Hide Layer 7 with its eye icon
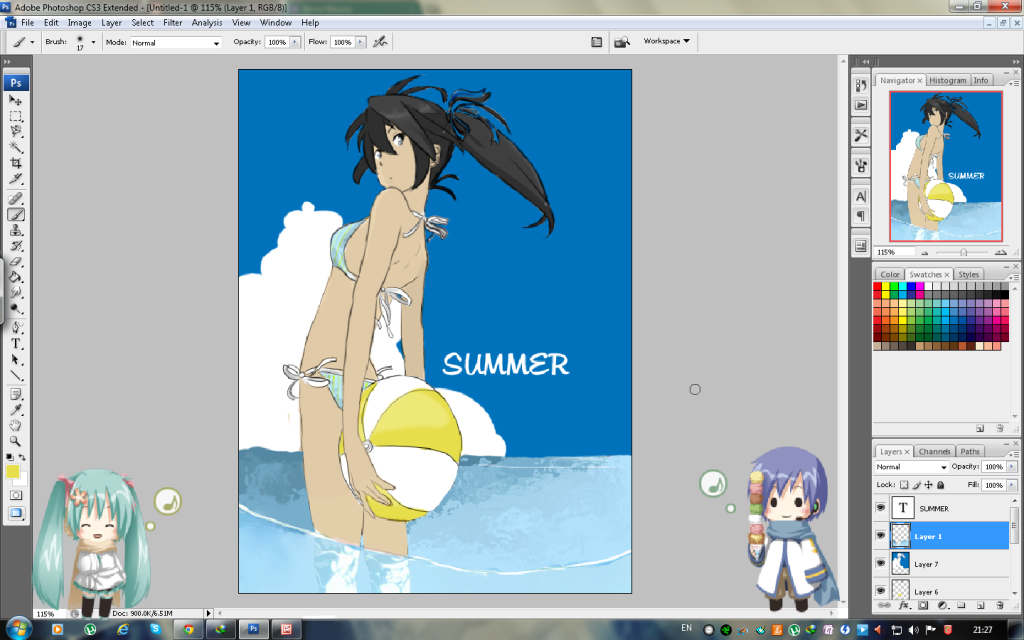Screen dimensions: 1024x640 (x=880, y=564)
